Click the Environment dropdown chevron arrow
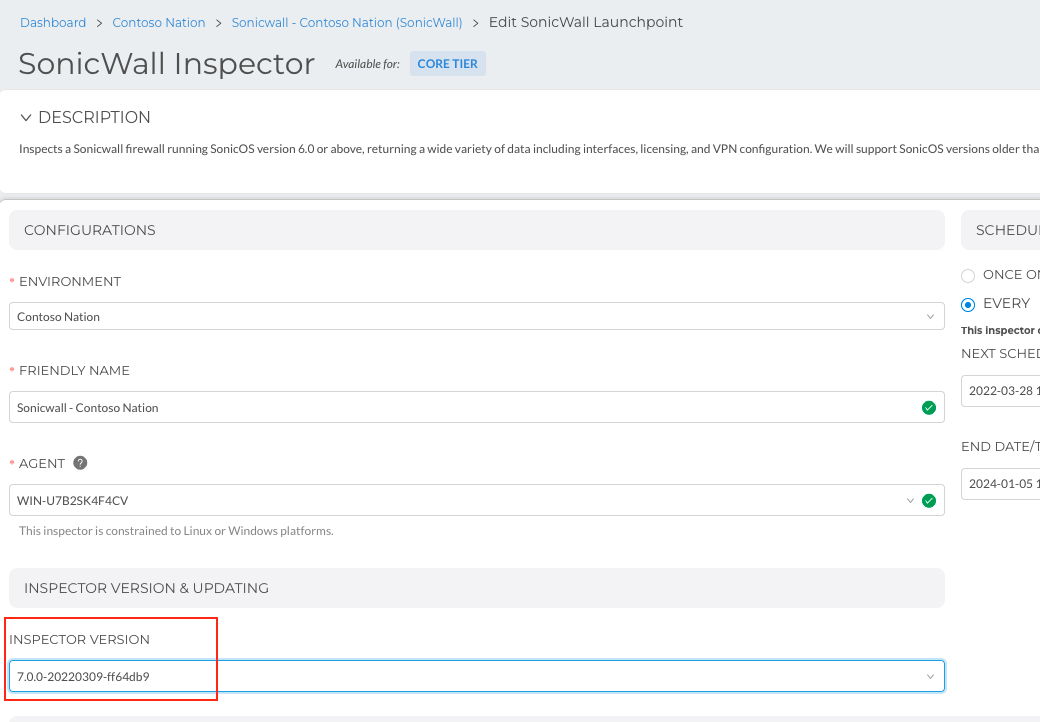Image resolution: width=1040 pixels, height=722 pixels. click(930, 316)
